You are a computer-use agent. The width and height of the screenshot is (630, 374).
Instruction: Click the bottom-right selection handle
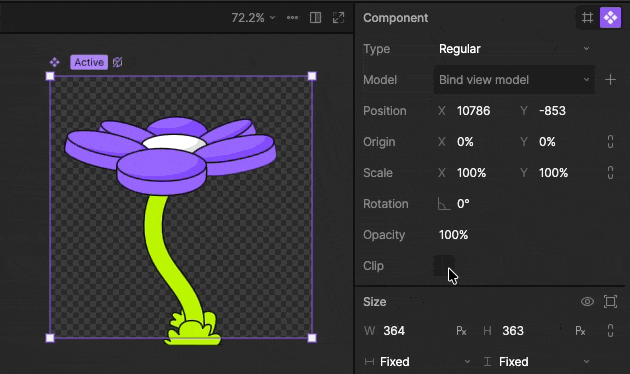(312, 338)
